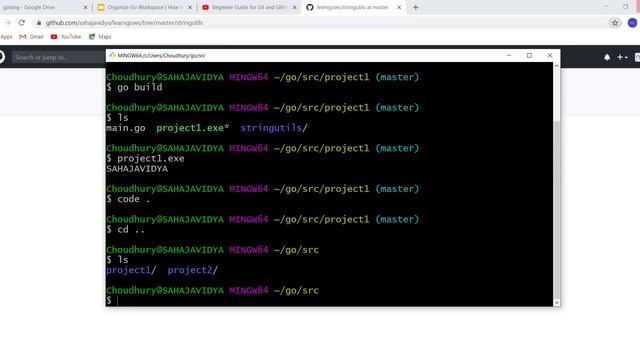Bookmark this page with the star icon
The image size is (640, 360).
615,23
